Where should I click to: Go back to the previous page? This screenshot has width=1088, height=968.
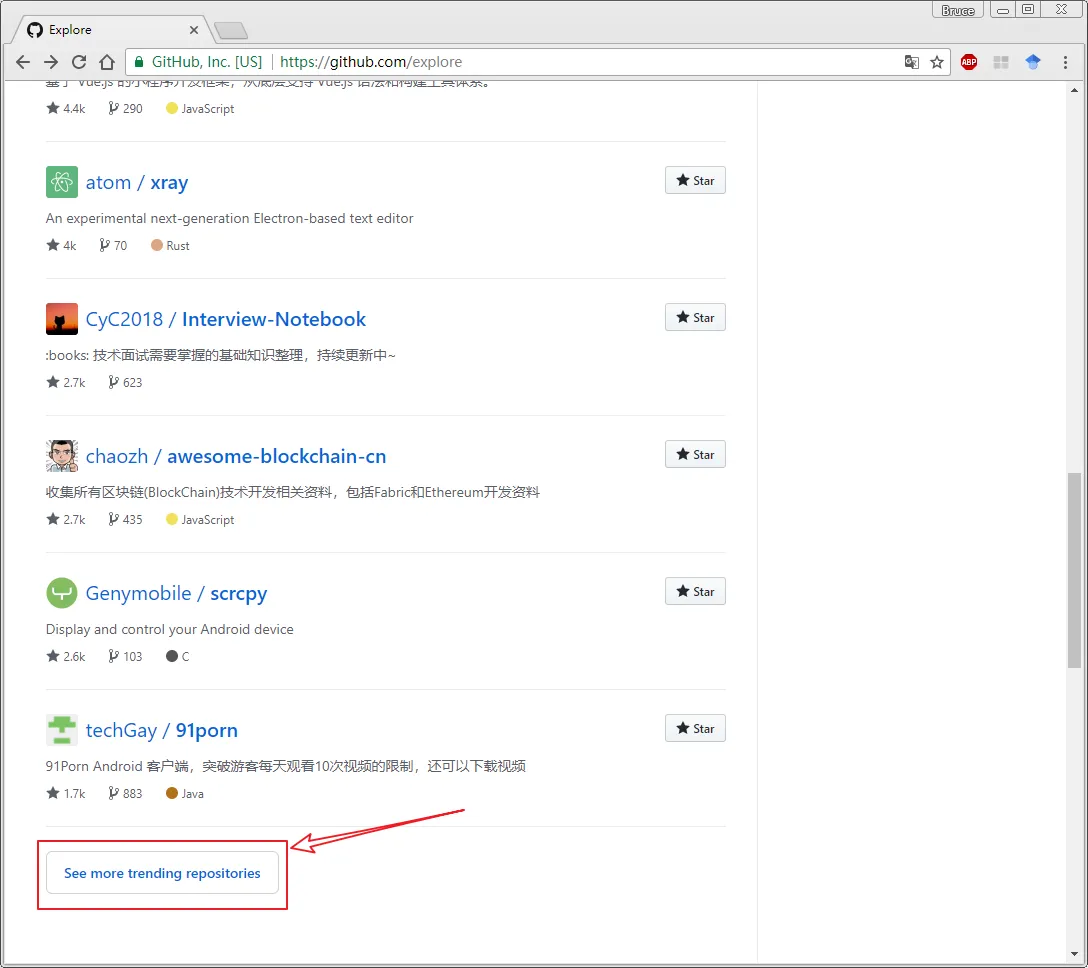(x=24, y=62)
